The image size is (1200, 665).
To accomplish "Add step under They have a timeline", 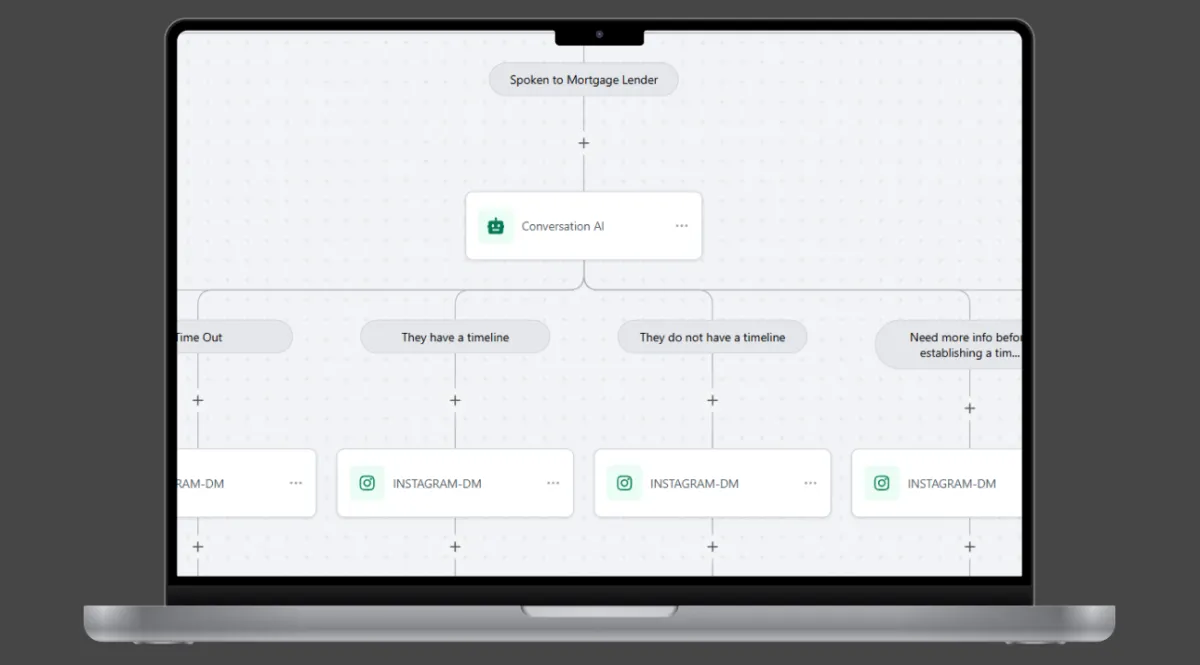I will tap(455, 400).
